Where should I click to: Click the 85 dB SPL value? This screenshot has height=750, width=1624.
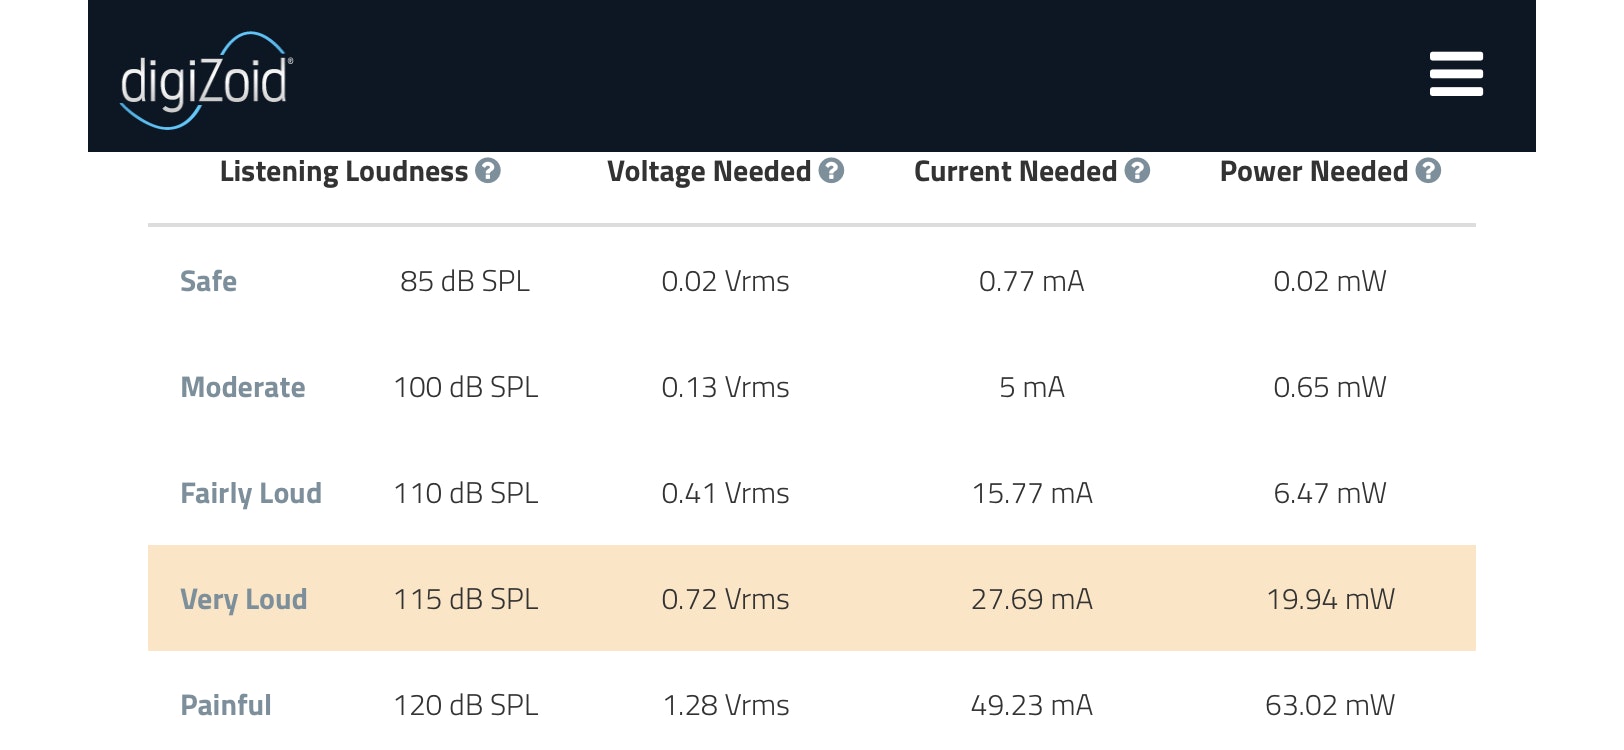(465, 281)
